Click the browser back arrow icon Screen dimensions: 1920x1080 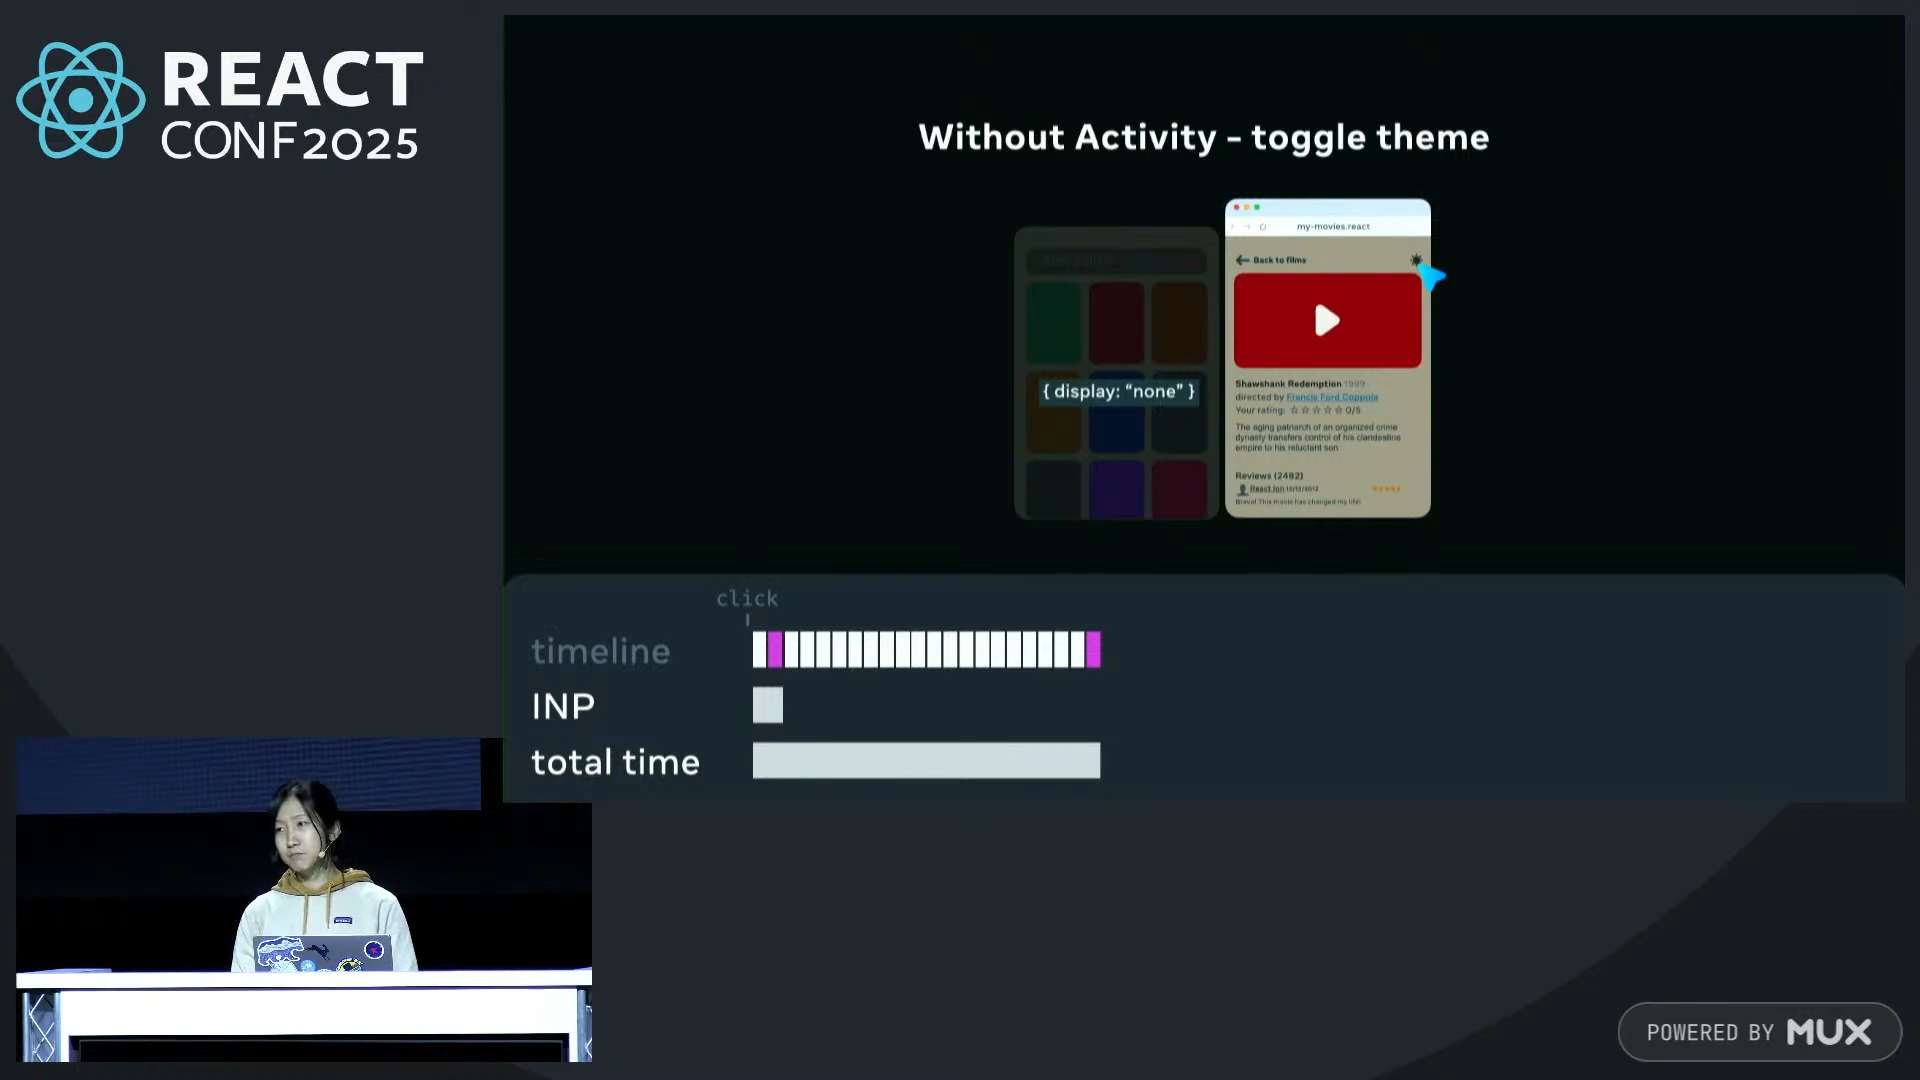click(x=1235, y=227)
